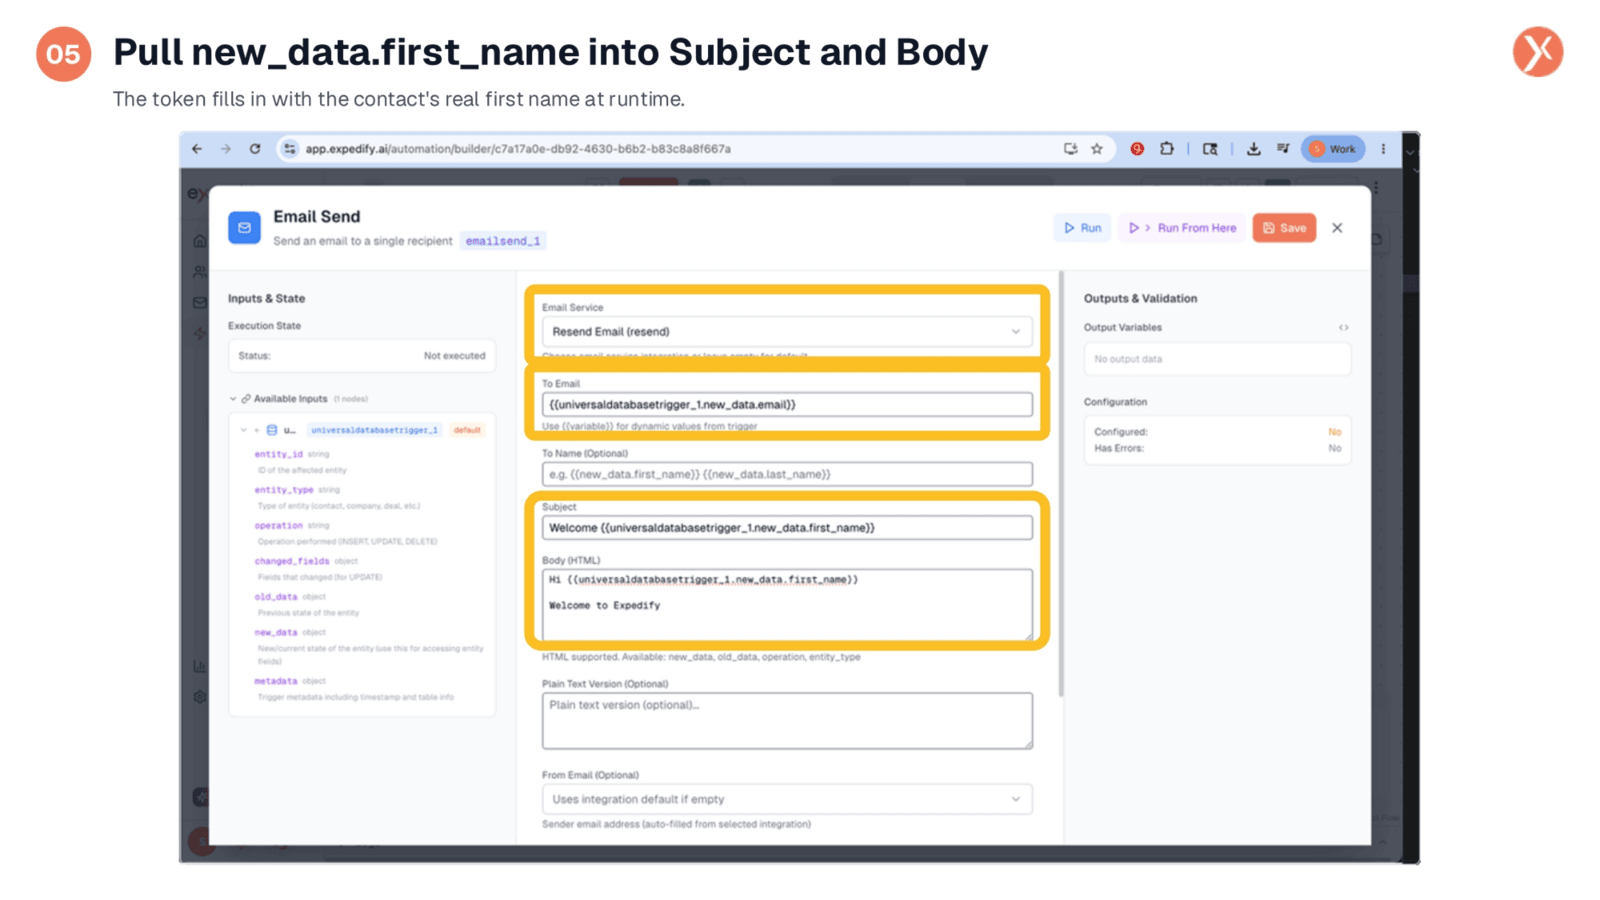Click the To Name (Optional) field

point(787,474)
